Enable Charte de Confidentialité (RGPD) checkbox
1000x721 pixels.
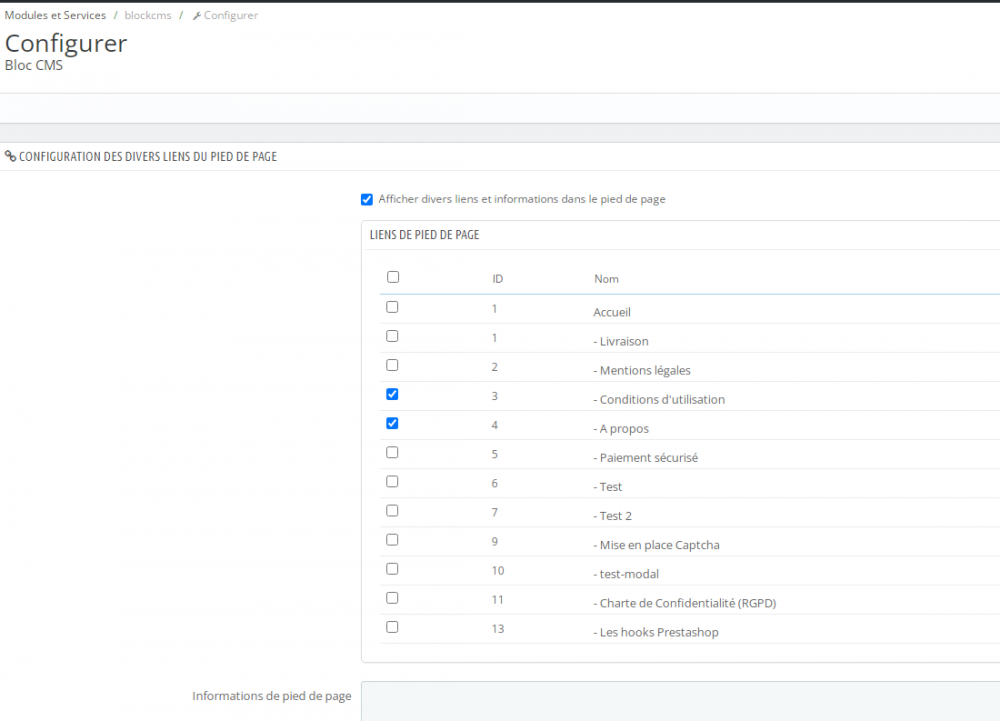[x=392, y=597]
